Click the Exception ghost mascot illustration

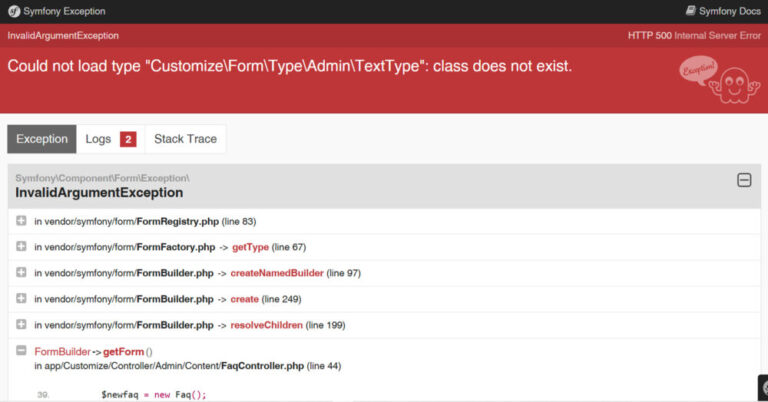tap(720, 80)
